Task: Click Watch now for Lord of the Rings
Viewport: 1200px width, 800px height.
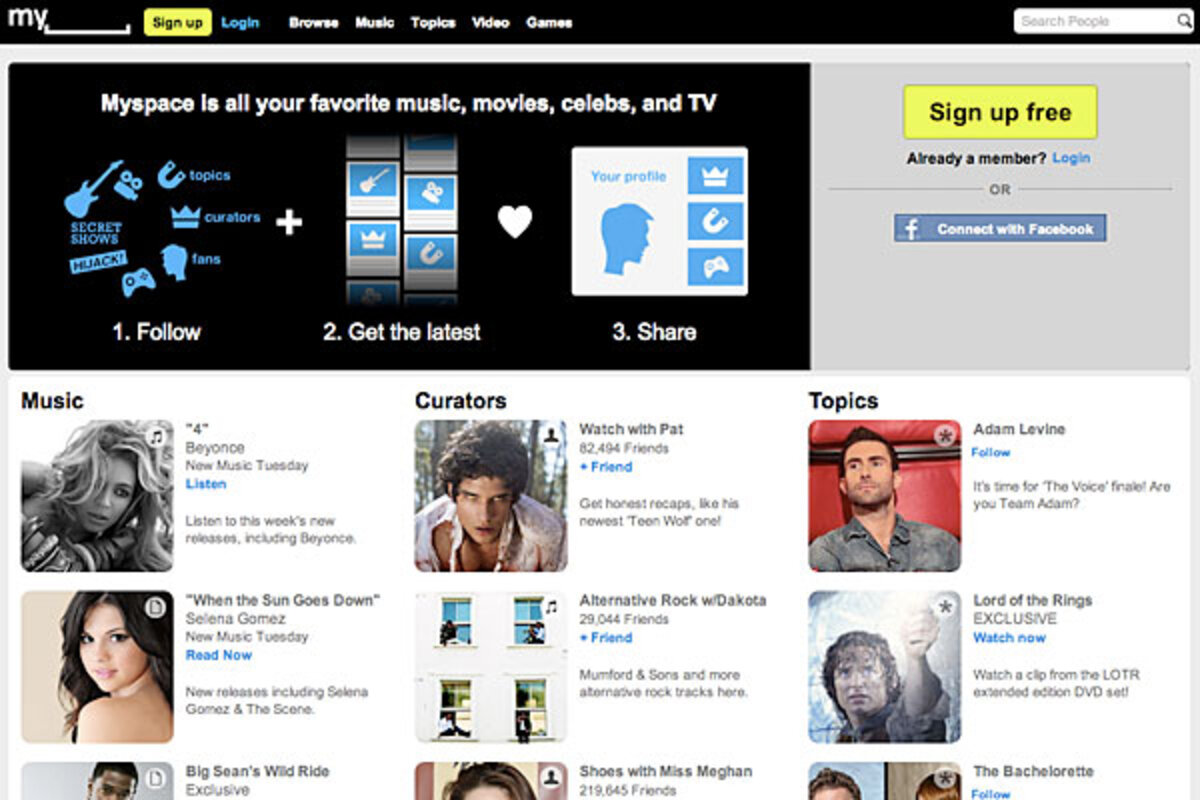Action: click(x=1010, y=638)
